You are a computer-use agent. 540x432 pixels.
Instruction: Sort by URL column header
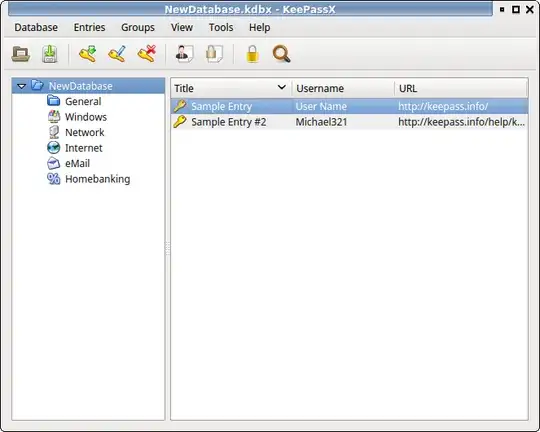(x=460, y=88)
